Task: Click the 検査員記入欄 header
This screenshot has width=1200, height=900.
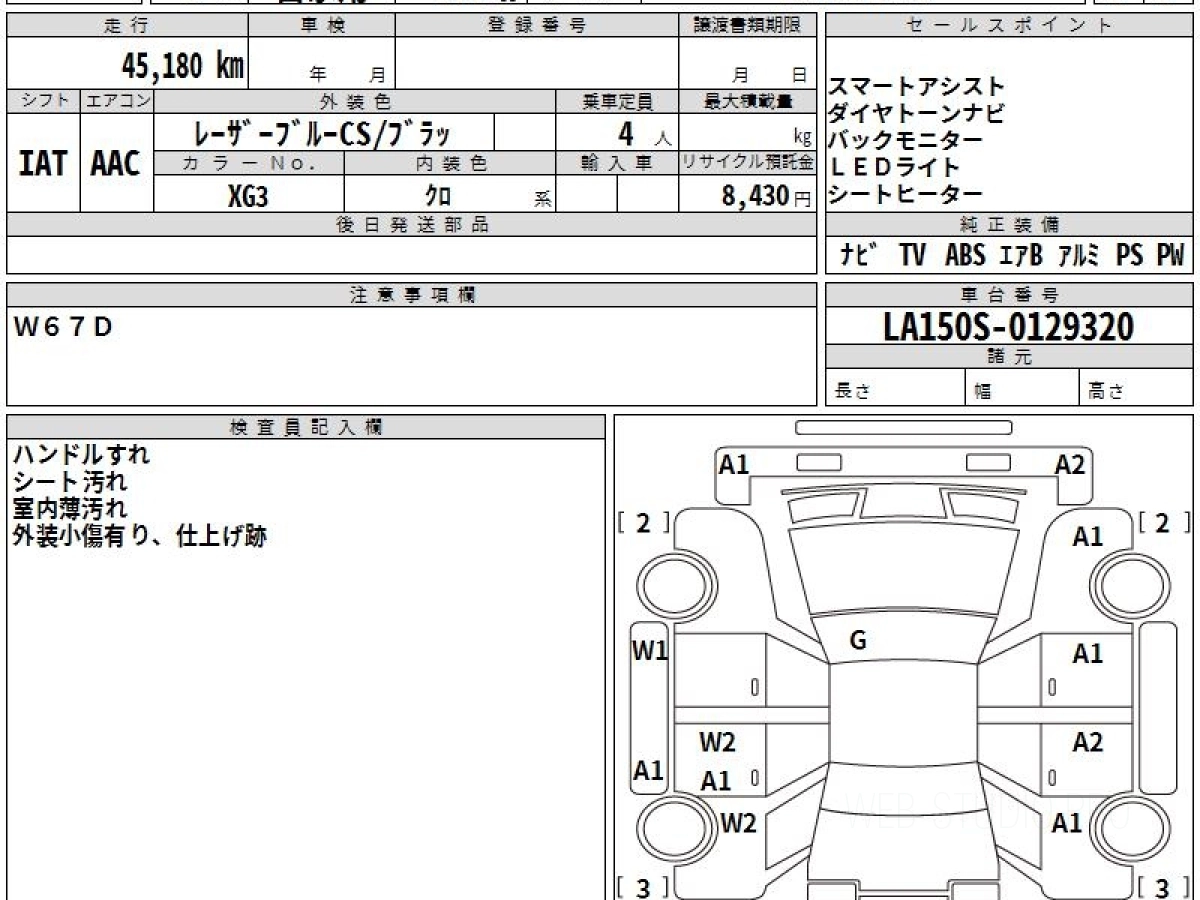Action: point(306,426)
